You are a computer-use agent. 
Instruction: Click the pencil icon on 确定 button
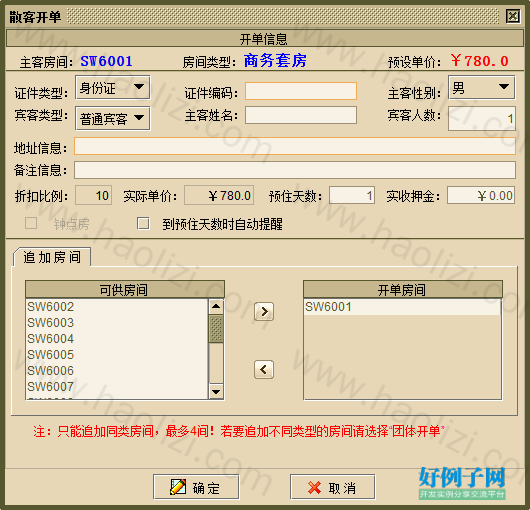178,487
